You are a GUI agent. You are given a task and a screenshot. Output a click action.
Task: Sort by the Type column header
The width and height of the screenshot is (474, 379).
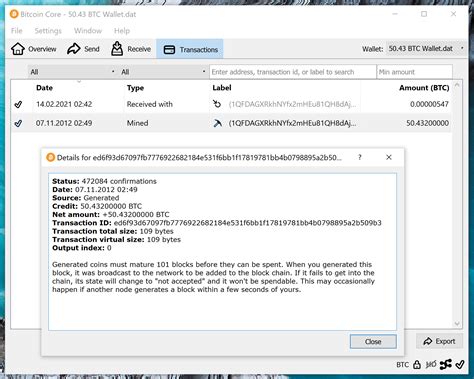pos(135,88)
